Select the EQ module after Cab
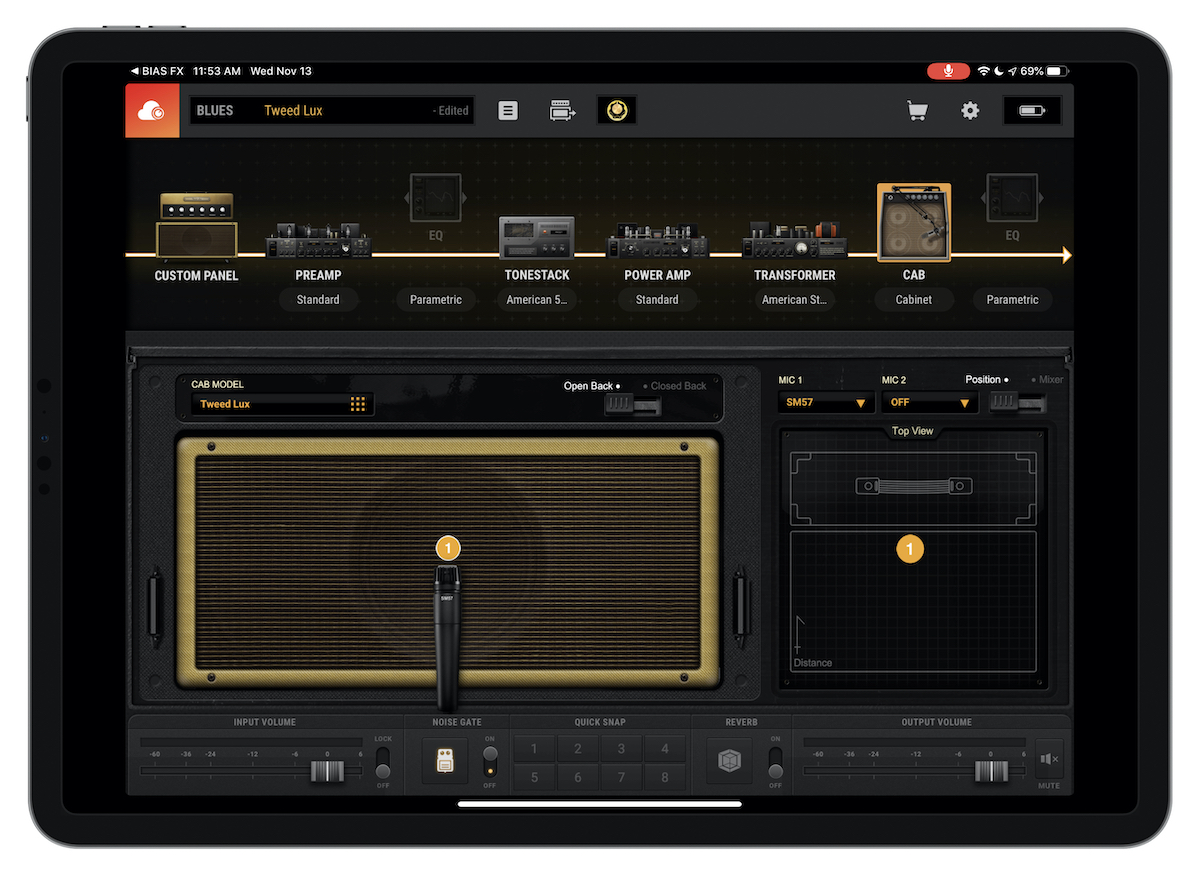Image resolution: width=1200 pixels, height=876 pixels. (1012, 198)
